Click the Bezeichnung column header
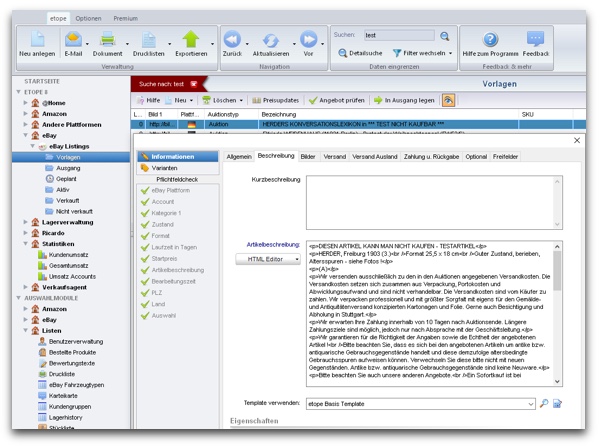This screenshot has height=446, width=600. (x=388, y=114)
